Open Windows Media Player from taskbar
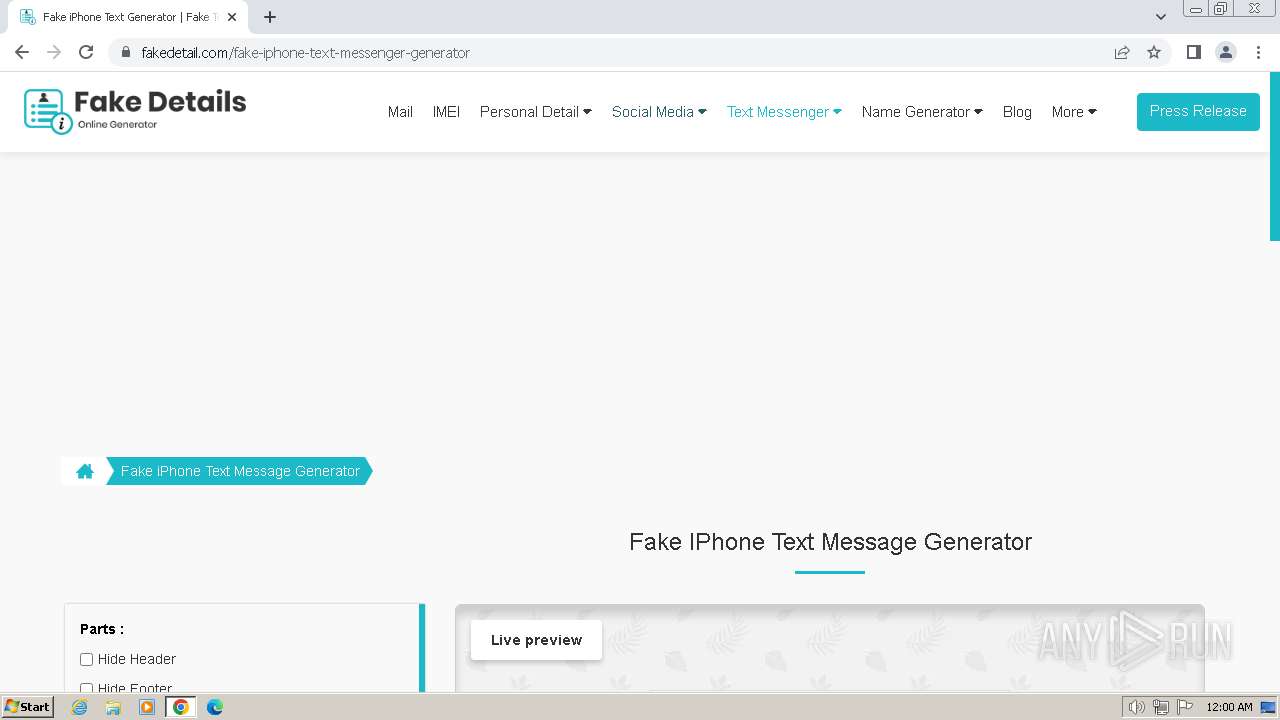The width and height of the screenshot is (1280, 720). click(147, 707)
